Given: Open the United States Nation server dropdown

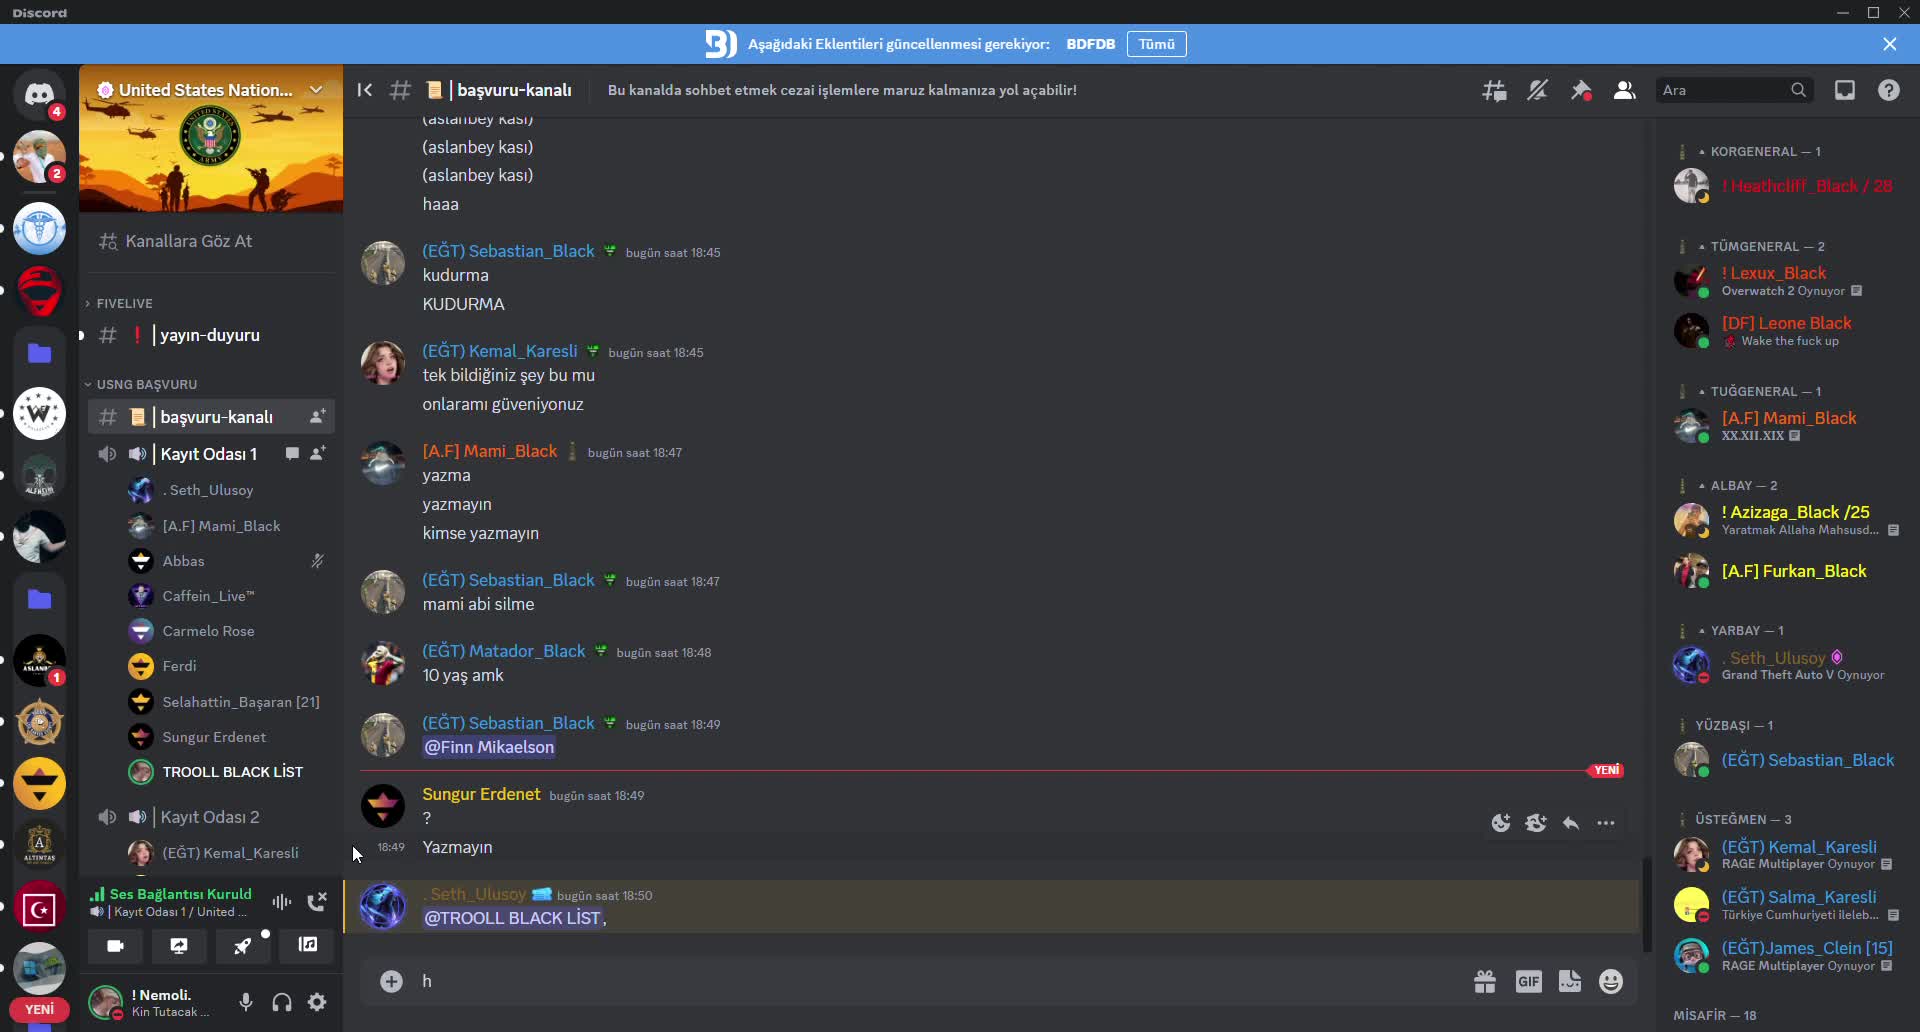Looking at the screenshot, I should pyautogui.click(x=316, y=90).
